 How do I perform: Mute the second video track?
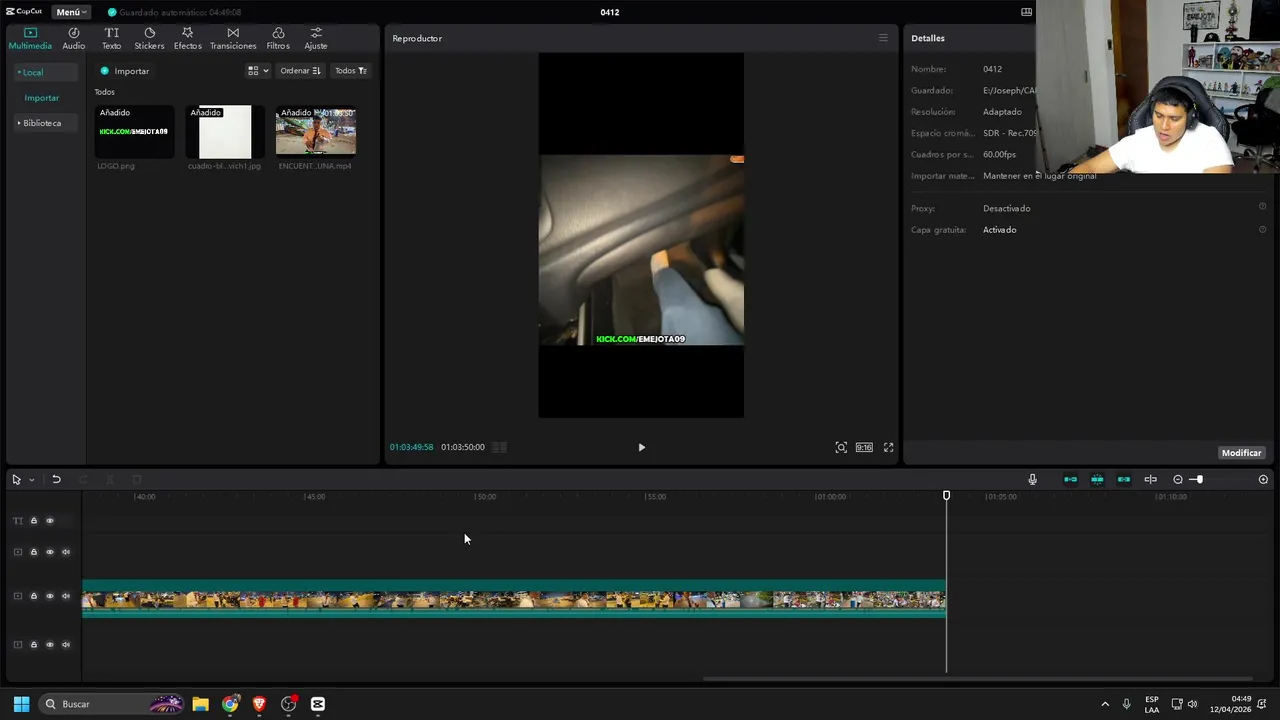tap(66, 552)
